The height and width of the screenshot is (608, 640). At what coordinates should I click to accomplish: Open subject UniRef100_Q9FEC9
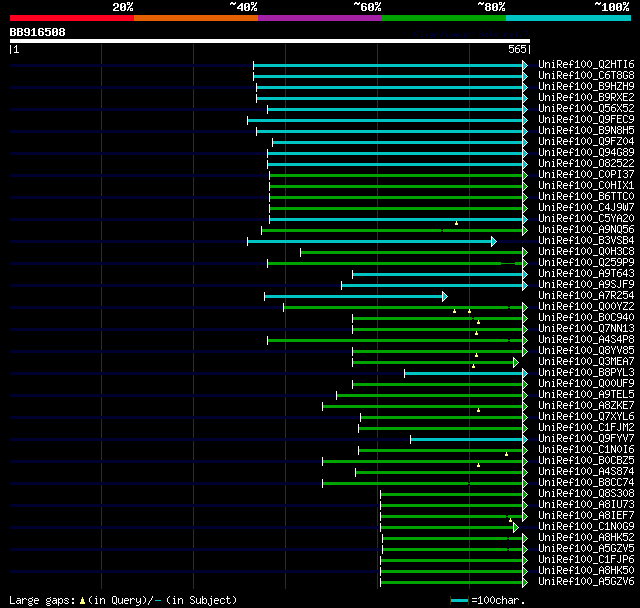[586, 120]
